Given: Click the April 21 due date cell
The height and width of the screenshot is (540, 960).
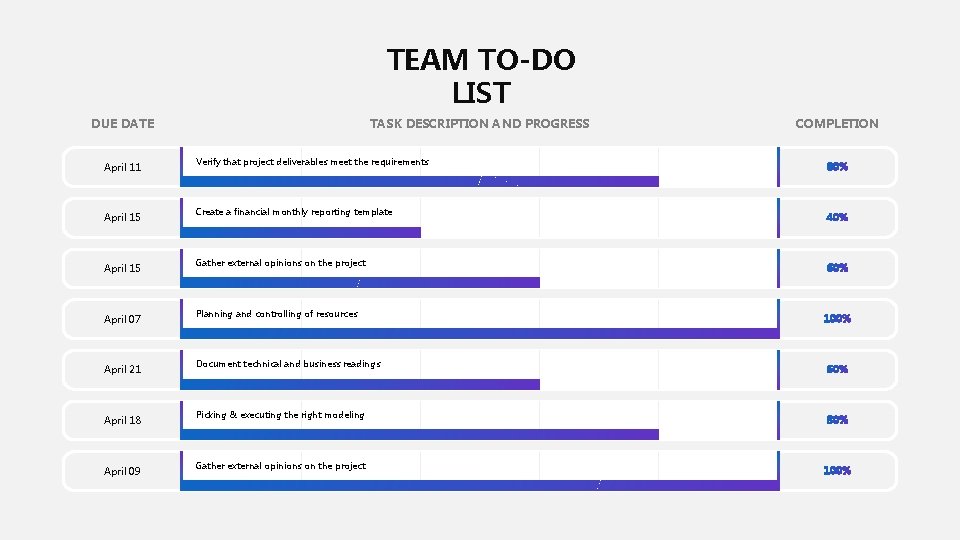Looking at the screenshot, I should 122,369.
